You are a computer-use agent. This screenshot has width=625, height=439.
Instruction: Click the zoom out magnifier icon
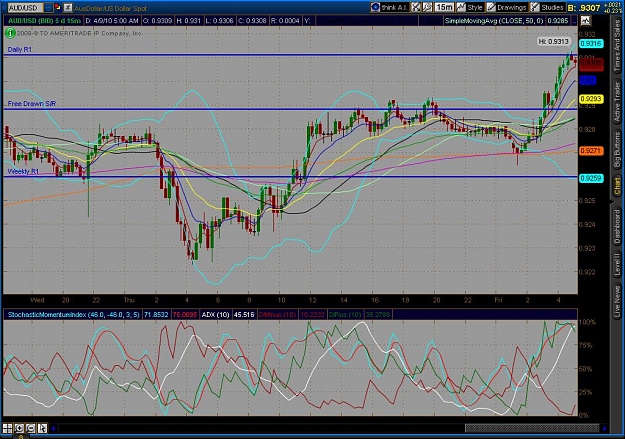(x=31, y=428)
